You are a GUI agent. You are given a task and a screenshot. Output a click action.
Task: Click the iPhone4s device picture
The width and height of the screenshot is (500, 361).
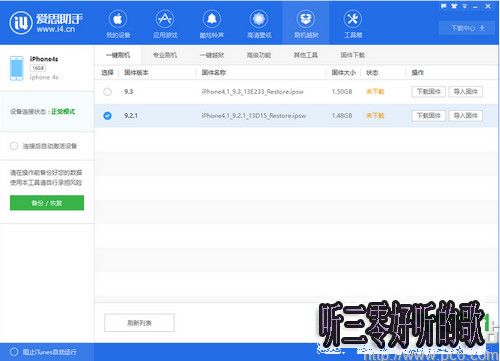click(x=17, y=68)
